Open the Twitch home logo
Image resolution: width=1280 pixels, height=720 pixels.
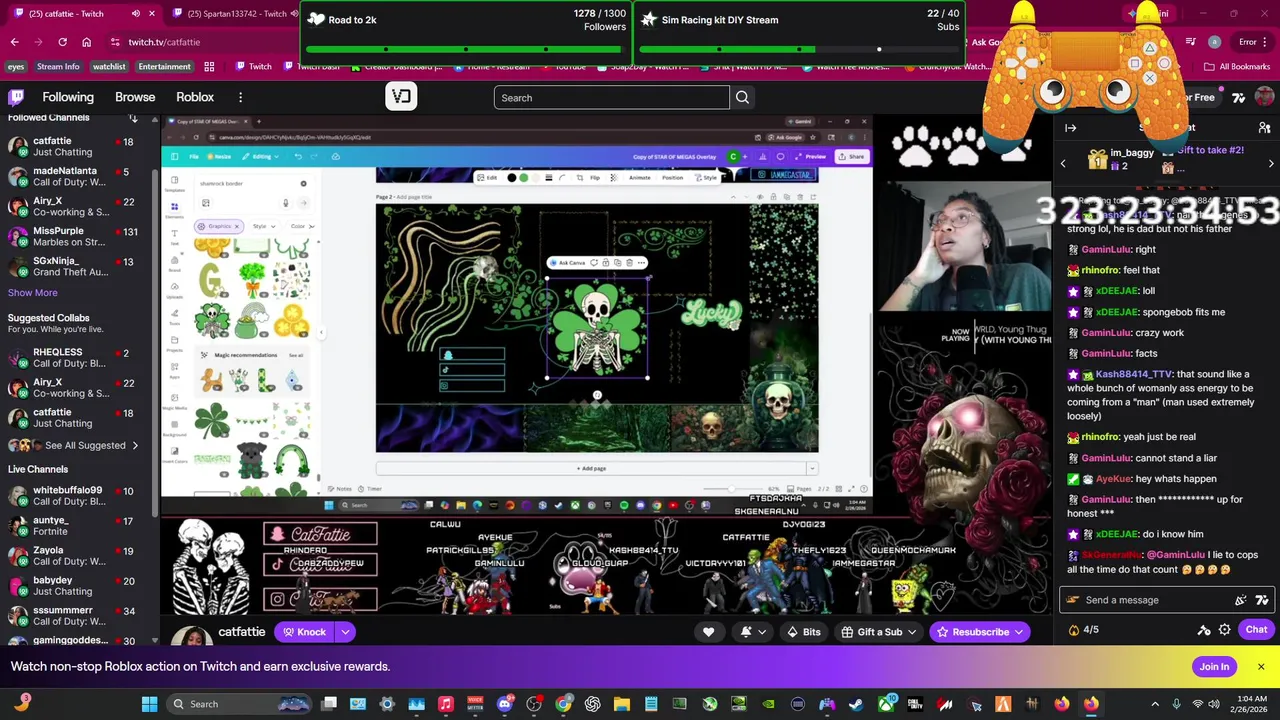(x=16, y=97)
